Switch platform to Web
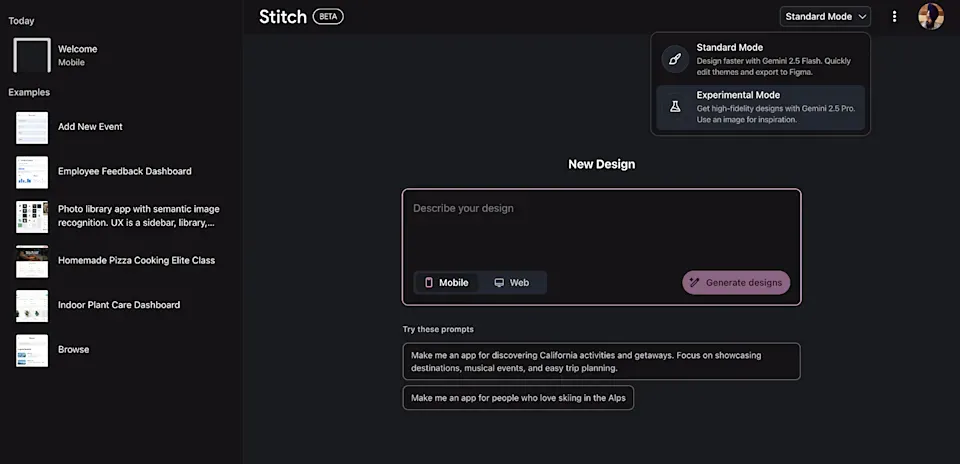 pyautogui.click(x=512, y=283)
